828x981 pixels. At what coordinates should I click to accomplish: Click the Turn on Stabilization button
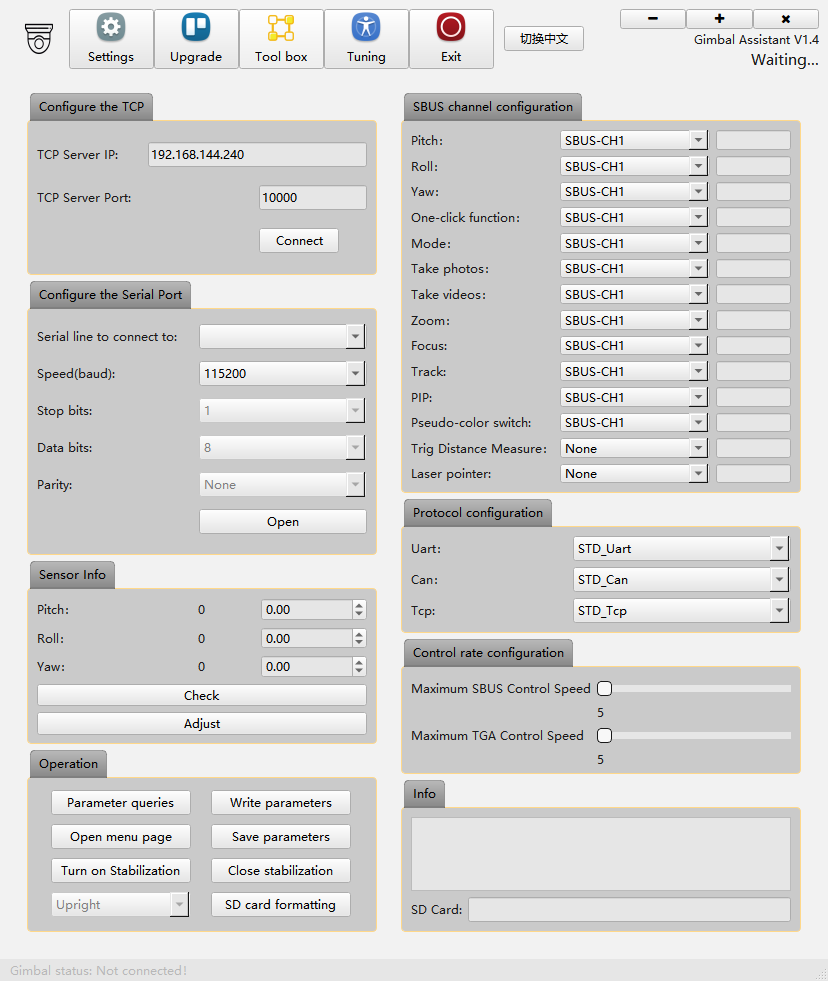point(120,871)
